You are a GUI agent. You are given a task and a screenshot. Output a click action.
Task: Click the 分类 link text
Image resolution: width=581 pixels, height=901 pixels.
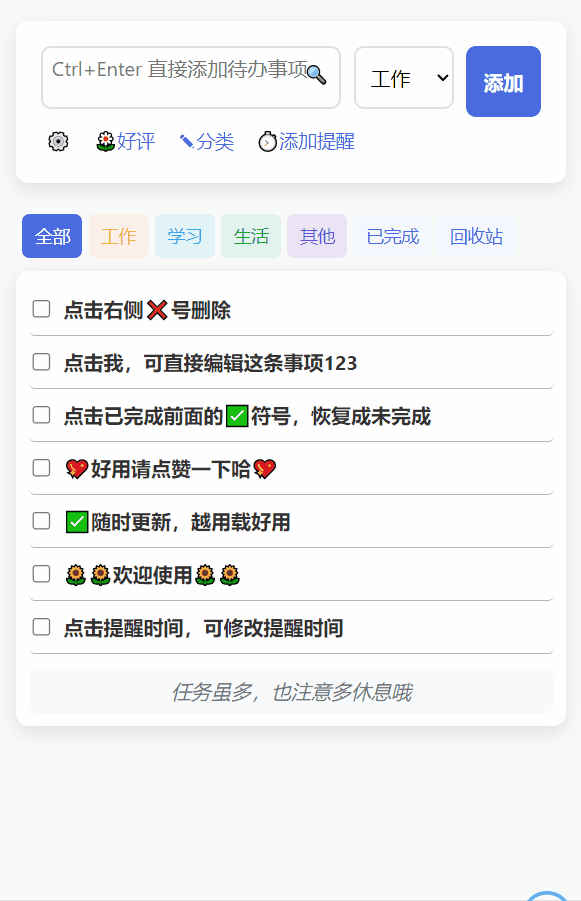pyautogui.click(x=215, y=141)
